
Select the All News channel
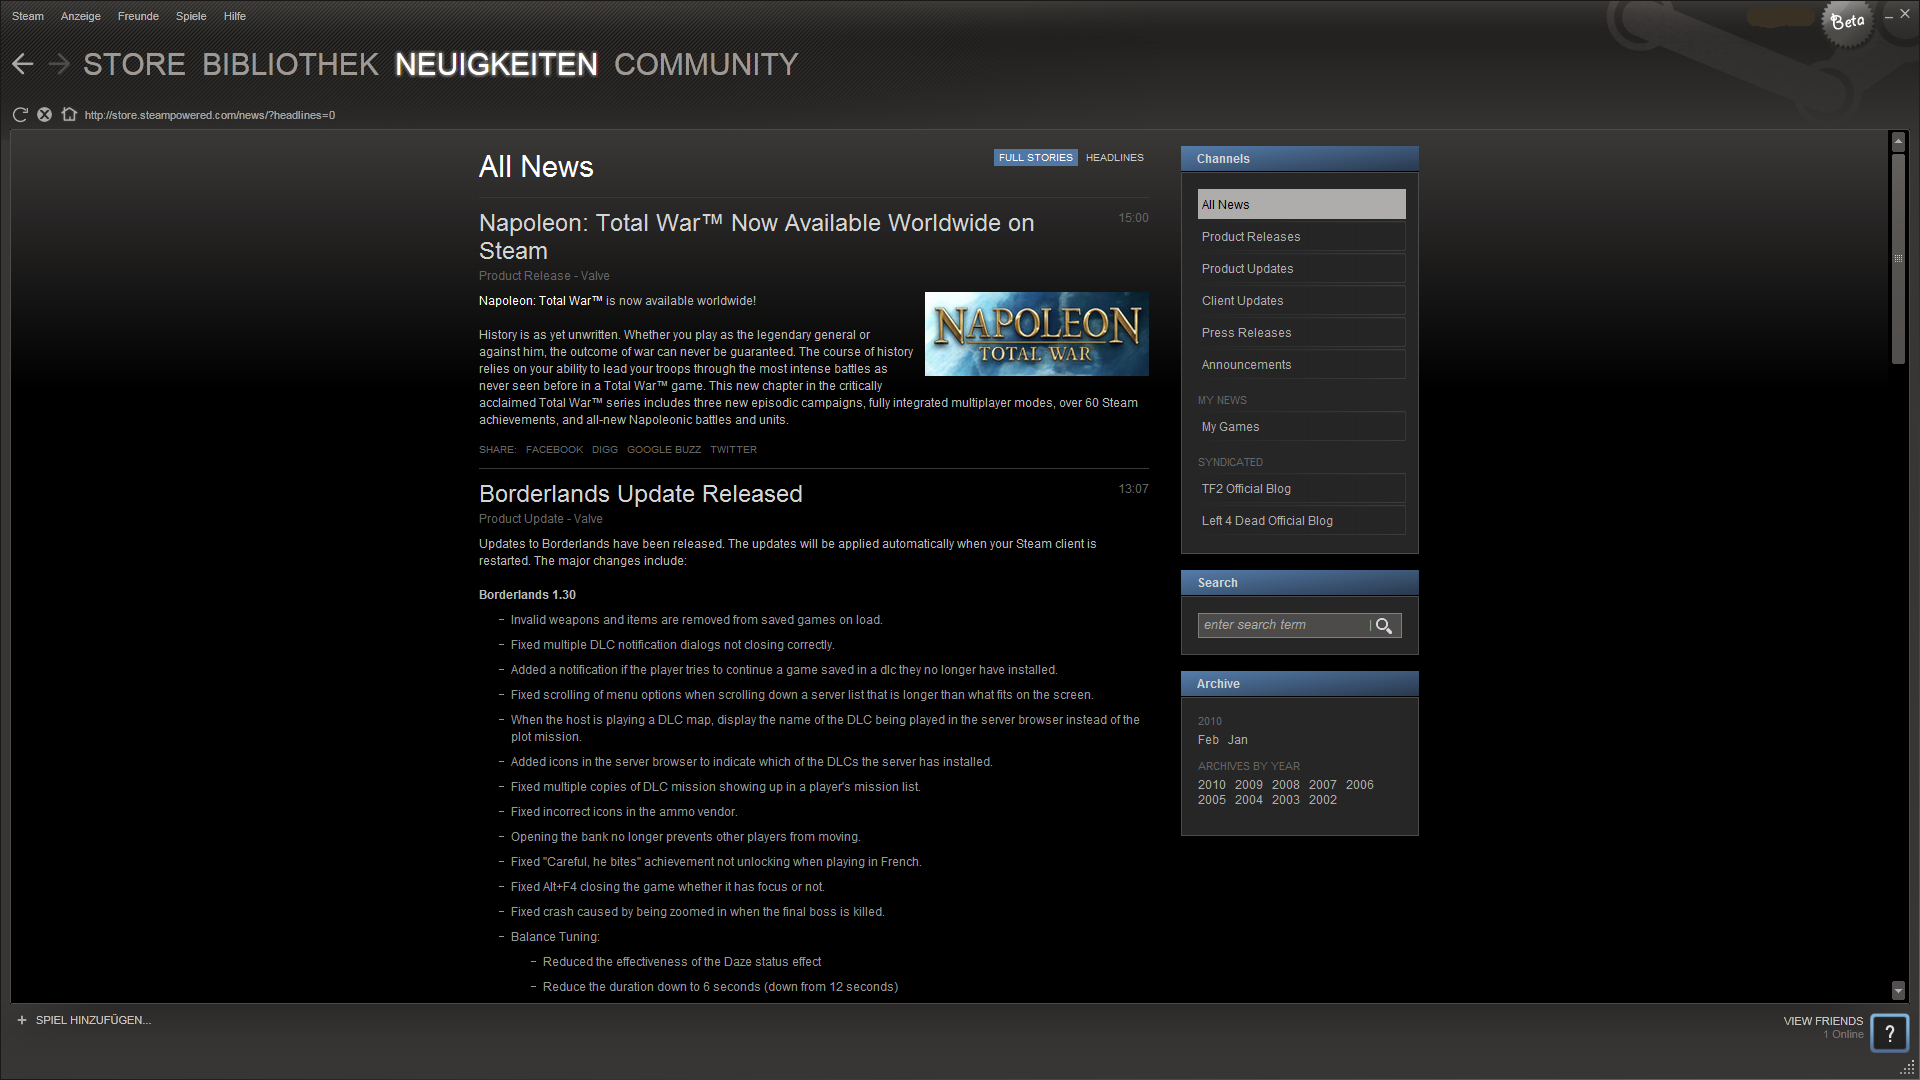tap(1301, 205)
